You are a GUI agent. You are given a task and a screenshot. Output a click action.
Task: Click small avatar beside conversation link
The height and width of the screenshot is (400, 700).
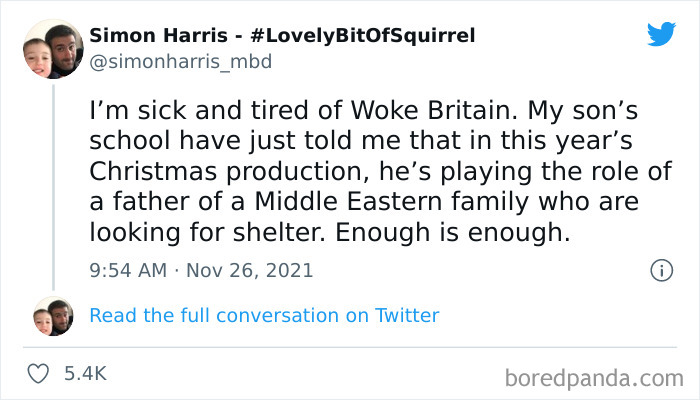(x=51, y=315)
